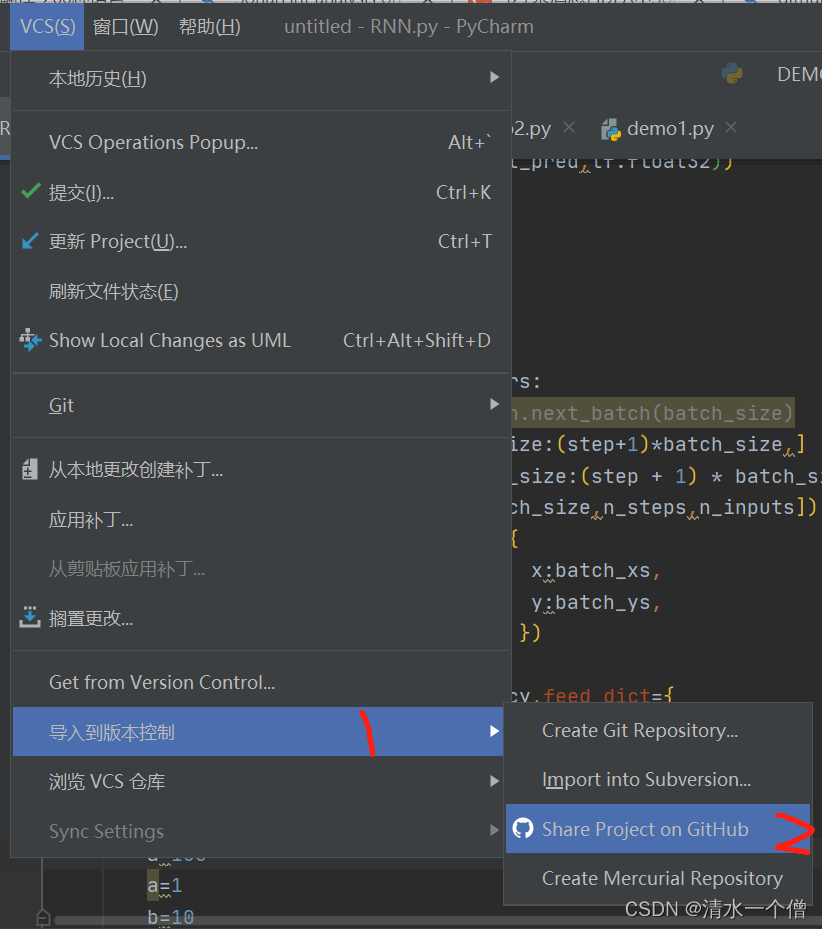Open the Git menu entry
The height and width of the screenshot is (929, 822).
point(261,405)
